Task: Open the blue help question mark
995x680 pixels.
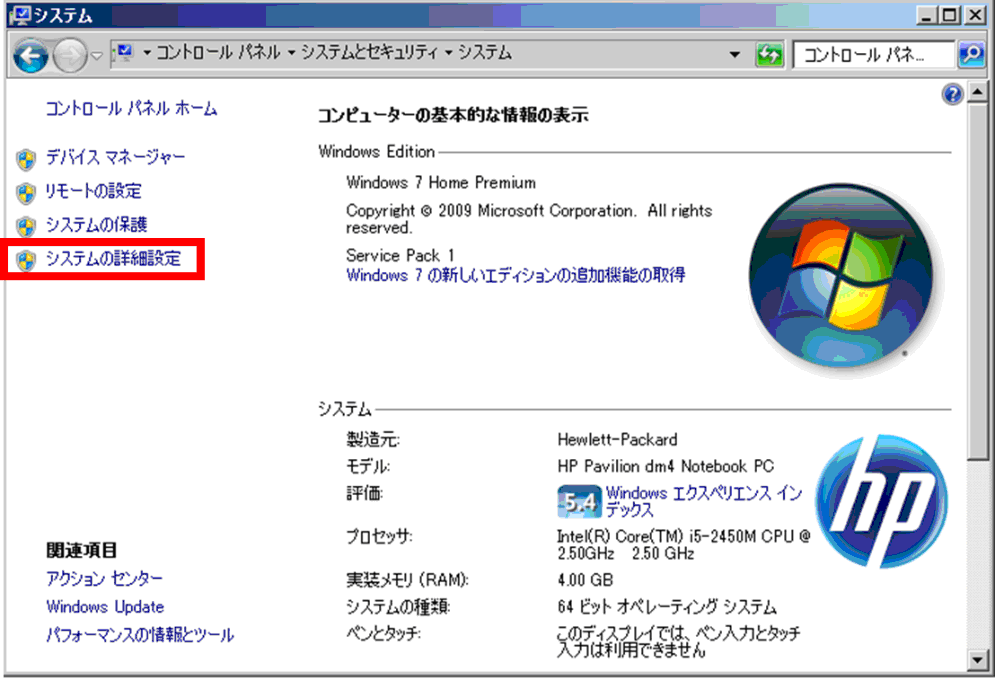Action: pyautogui.click(x=952, y=95)
